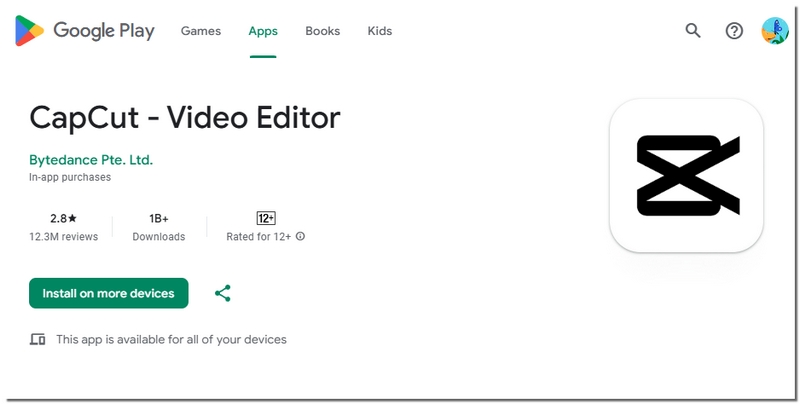Image resolution: width=800 pixels, height=404 pixels.
Task: Open the help question mark icon
Action: pos(734,31)
